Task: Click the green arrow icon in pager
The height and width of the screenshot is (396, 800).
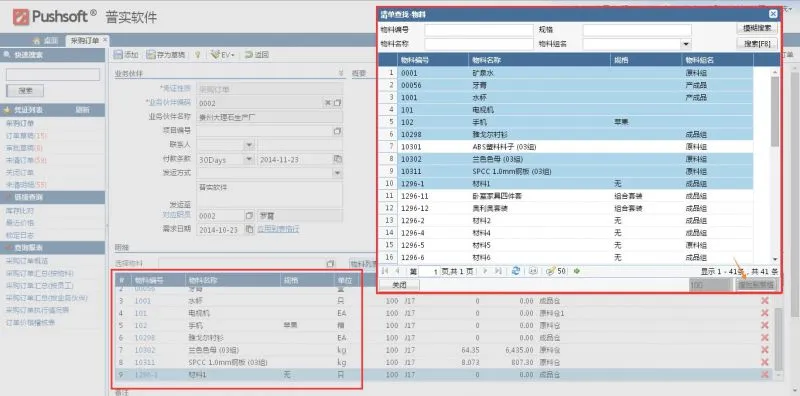Action: coord(577,271)
